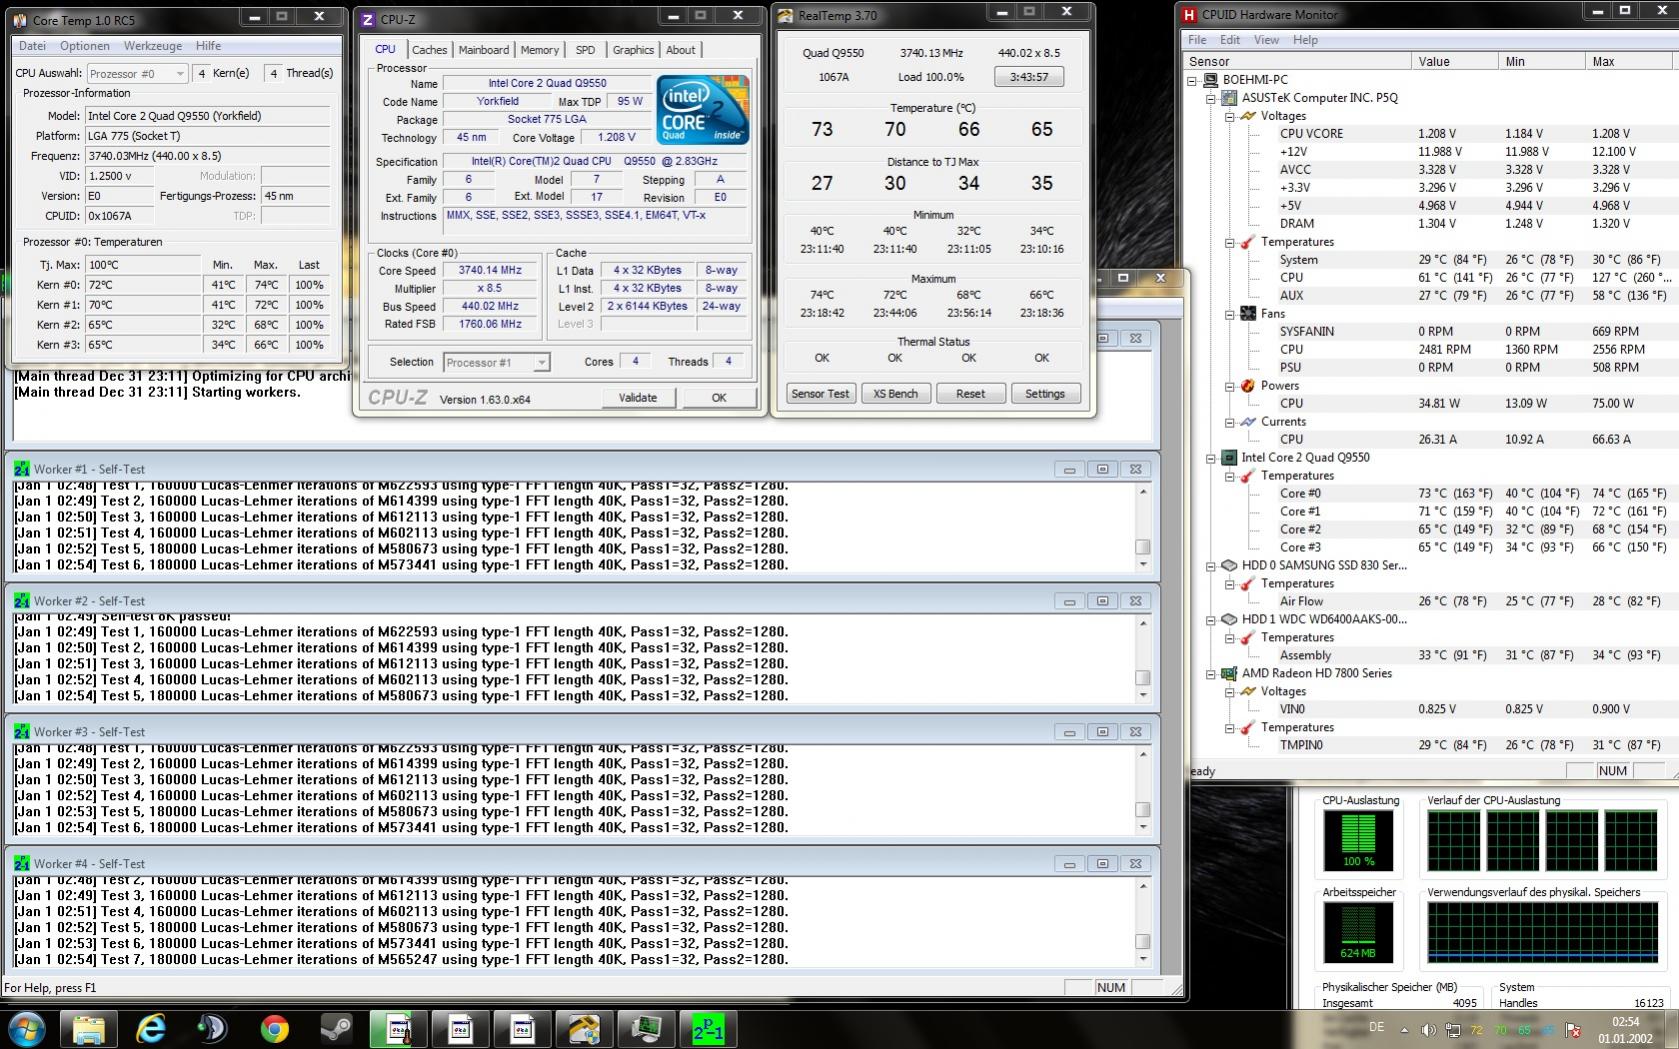This screenshot has width=1679, height=1049.
Task: Click the HDD 1 WDC drive icon
Action: point(1229,620)
